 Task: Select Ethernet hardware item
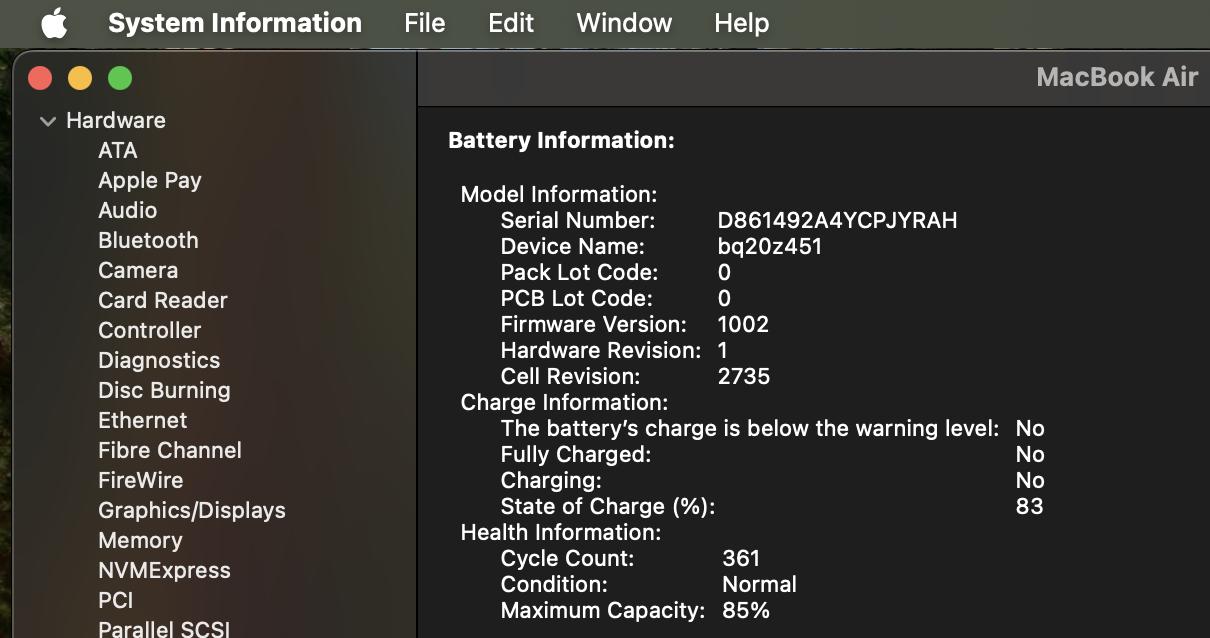click(142, 420)
